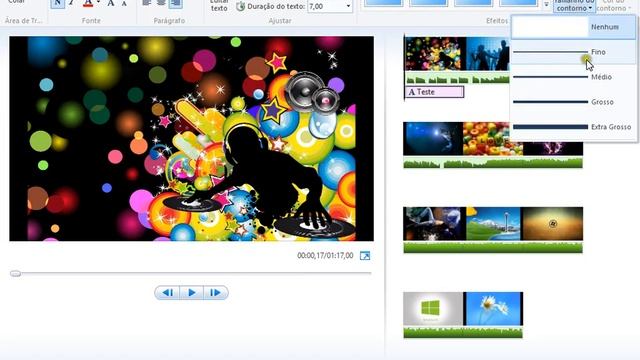640x360 pixels.
Task: Choose the Médio outline size
Action: pos(573,77)
